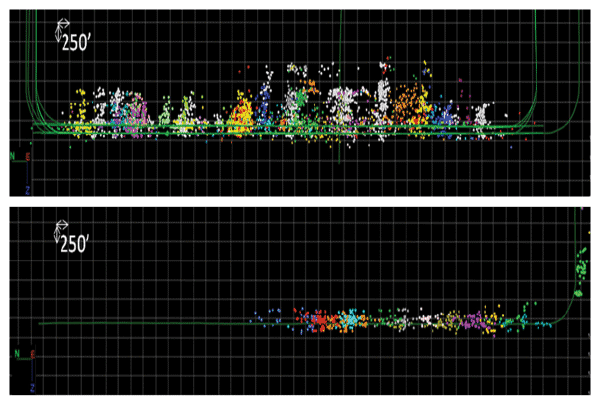Image resolution: width=600 pixels, height=405 pixels.
Task: Click the scale cube icon in top panel
Action: (59, 29)
